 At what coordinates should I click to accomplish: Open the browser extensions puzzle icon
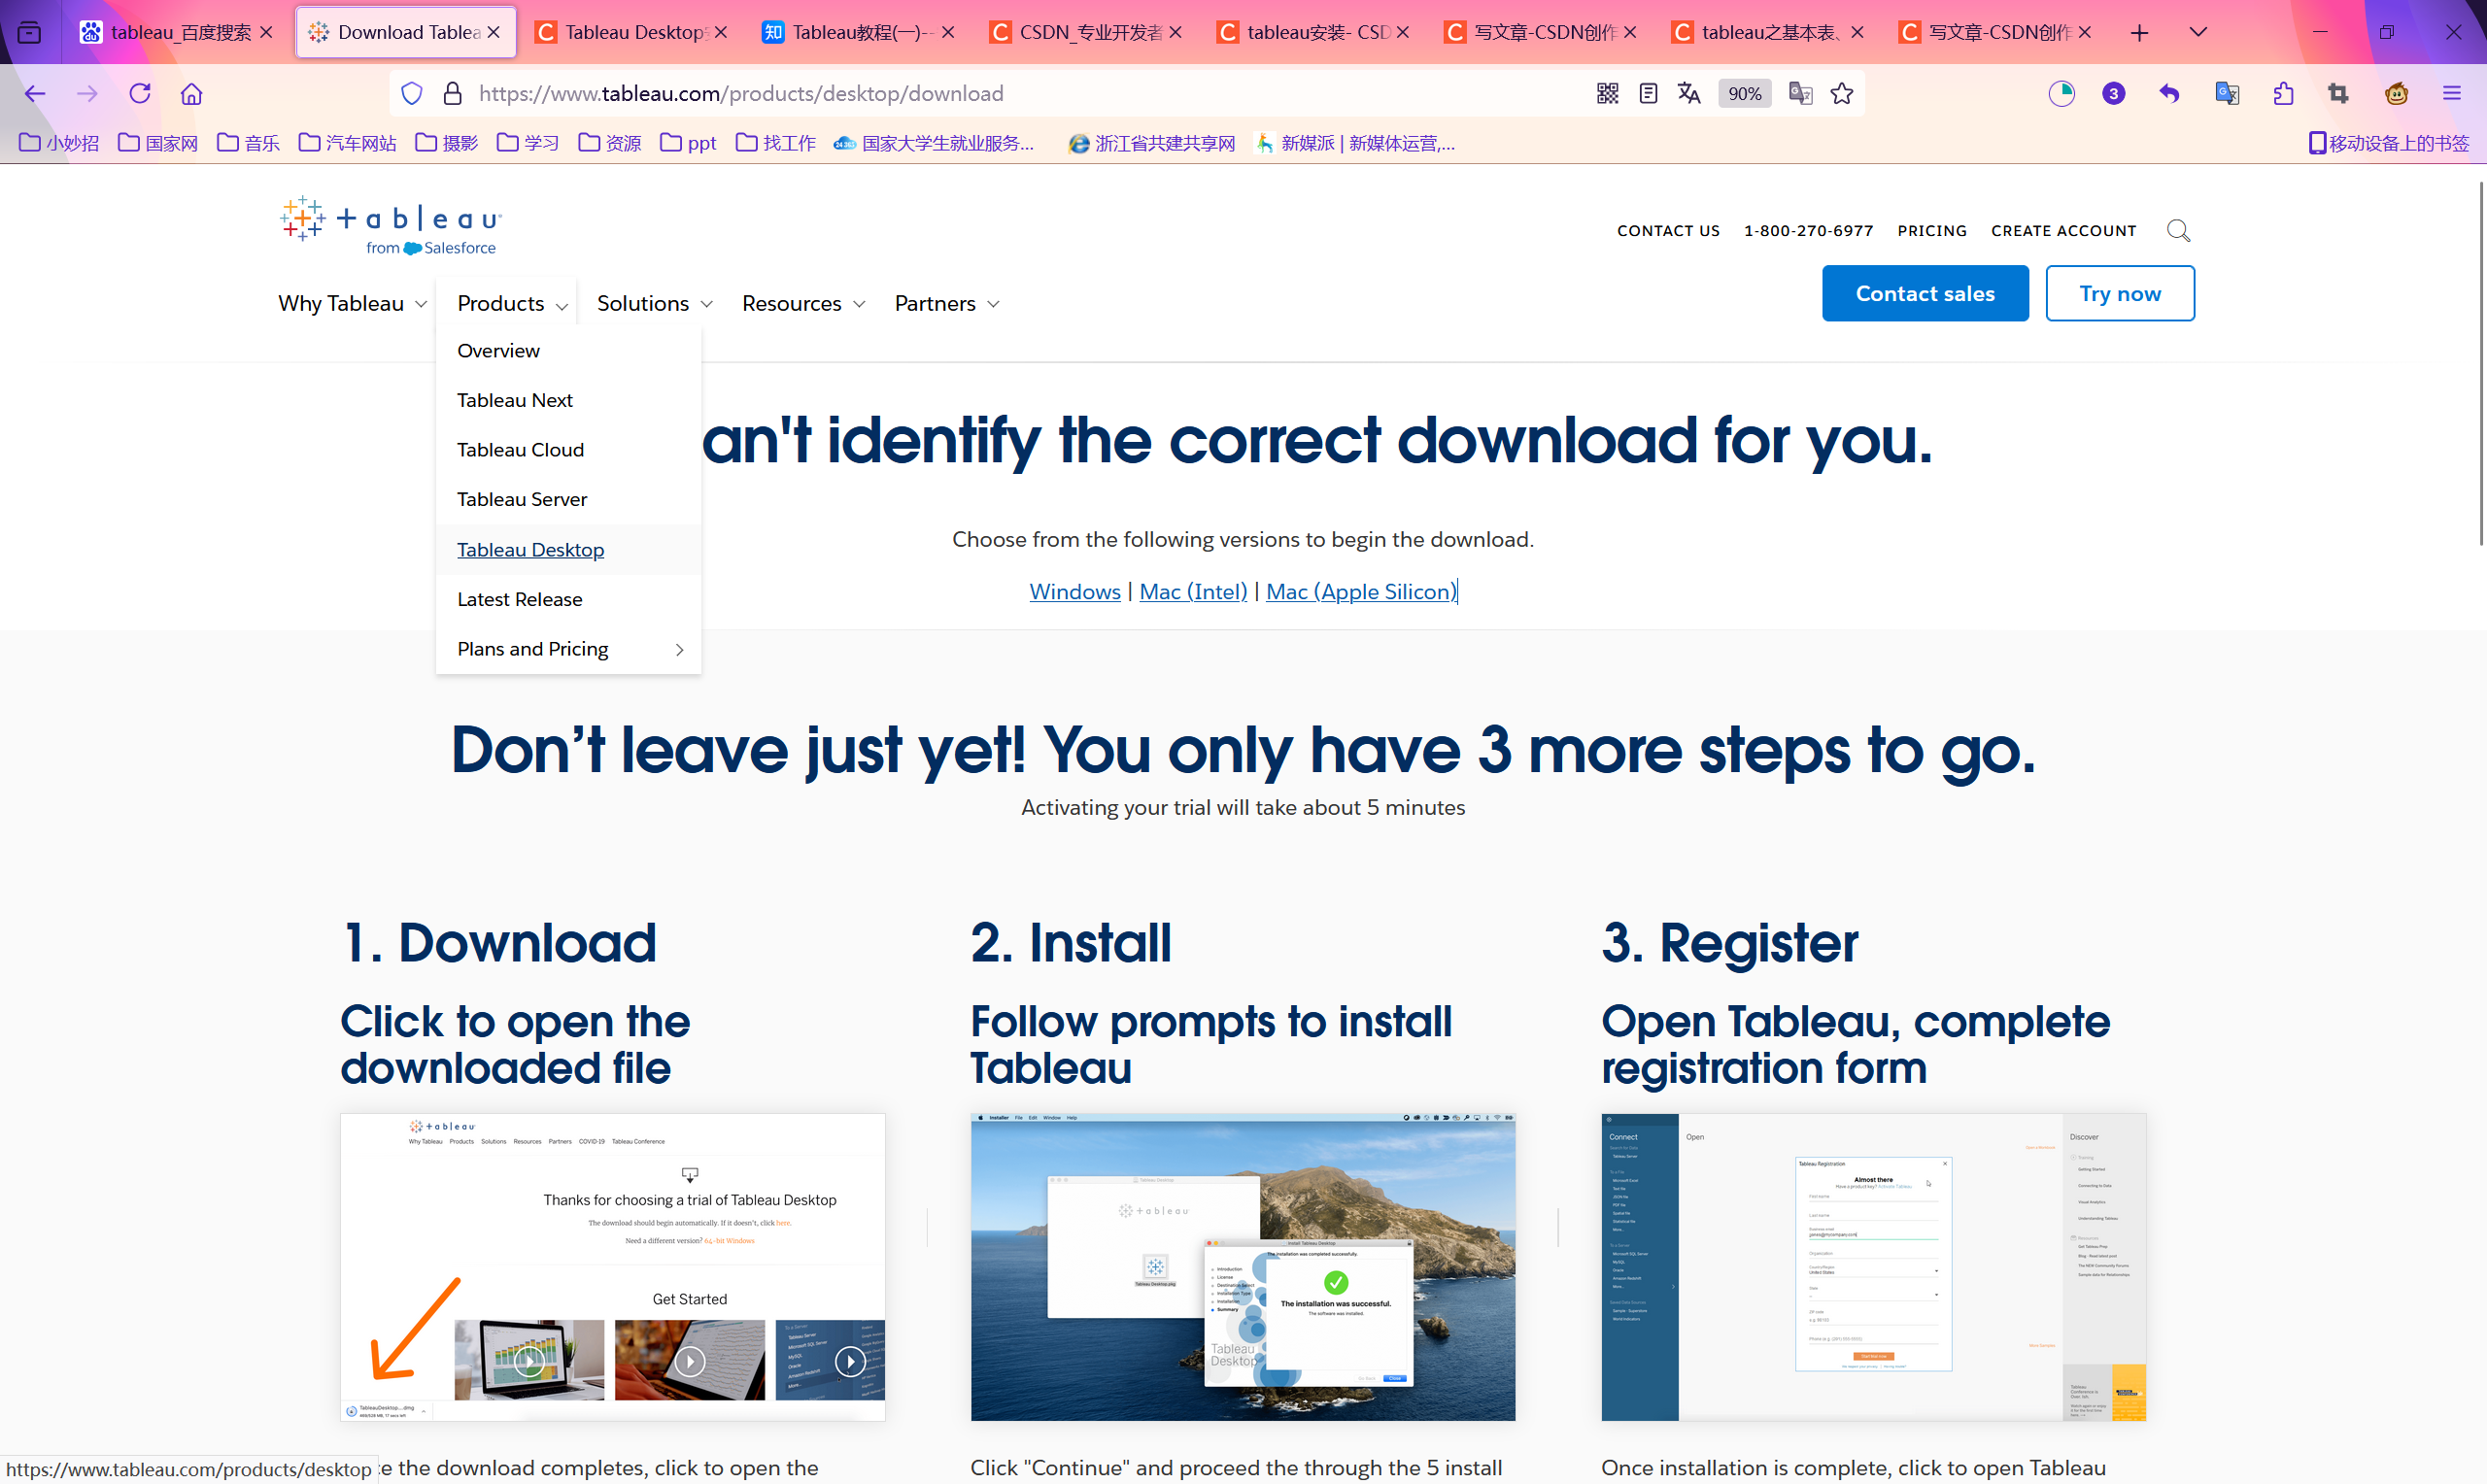click(x=2283, y=93)
